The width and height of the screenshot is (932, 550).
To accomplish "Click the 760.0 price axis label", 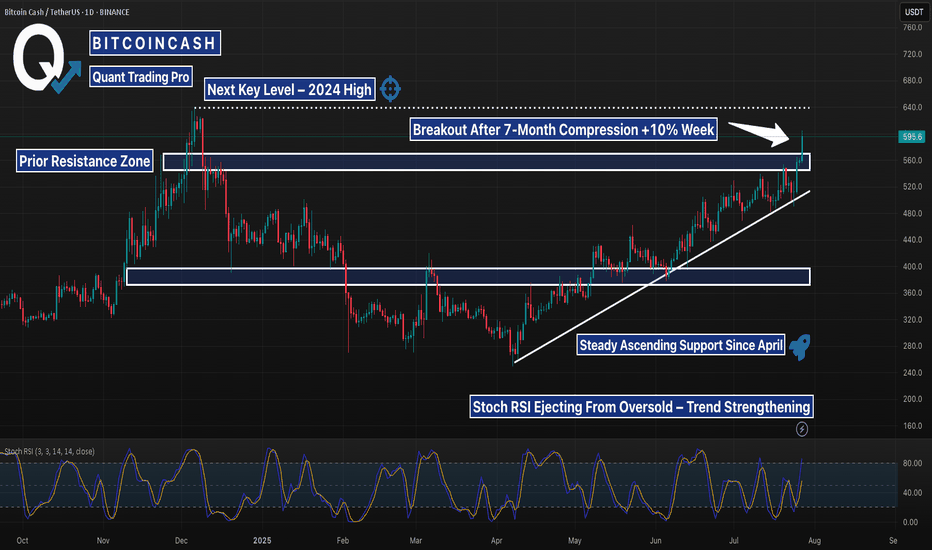I will pyautogui.click(x=912, y=27).
